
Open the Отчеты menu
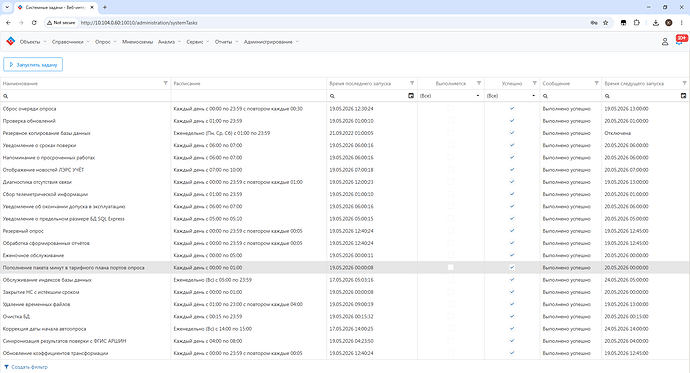point(226,42)
